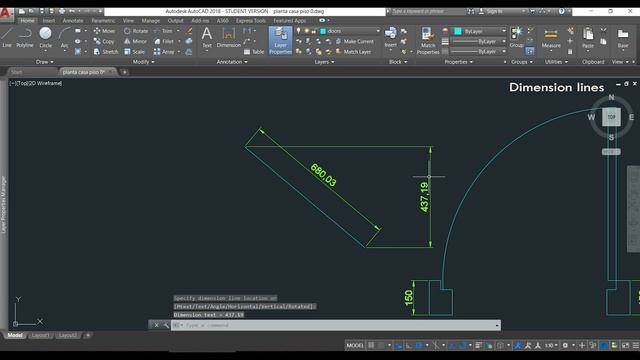Viewport: 640px width, 360px height.
Task: Activate the Scale command
Action: pos(134,52)
